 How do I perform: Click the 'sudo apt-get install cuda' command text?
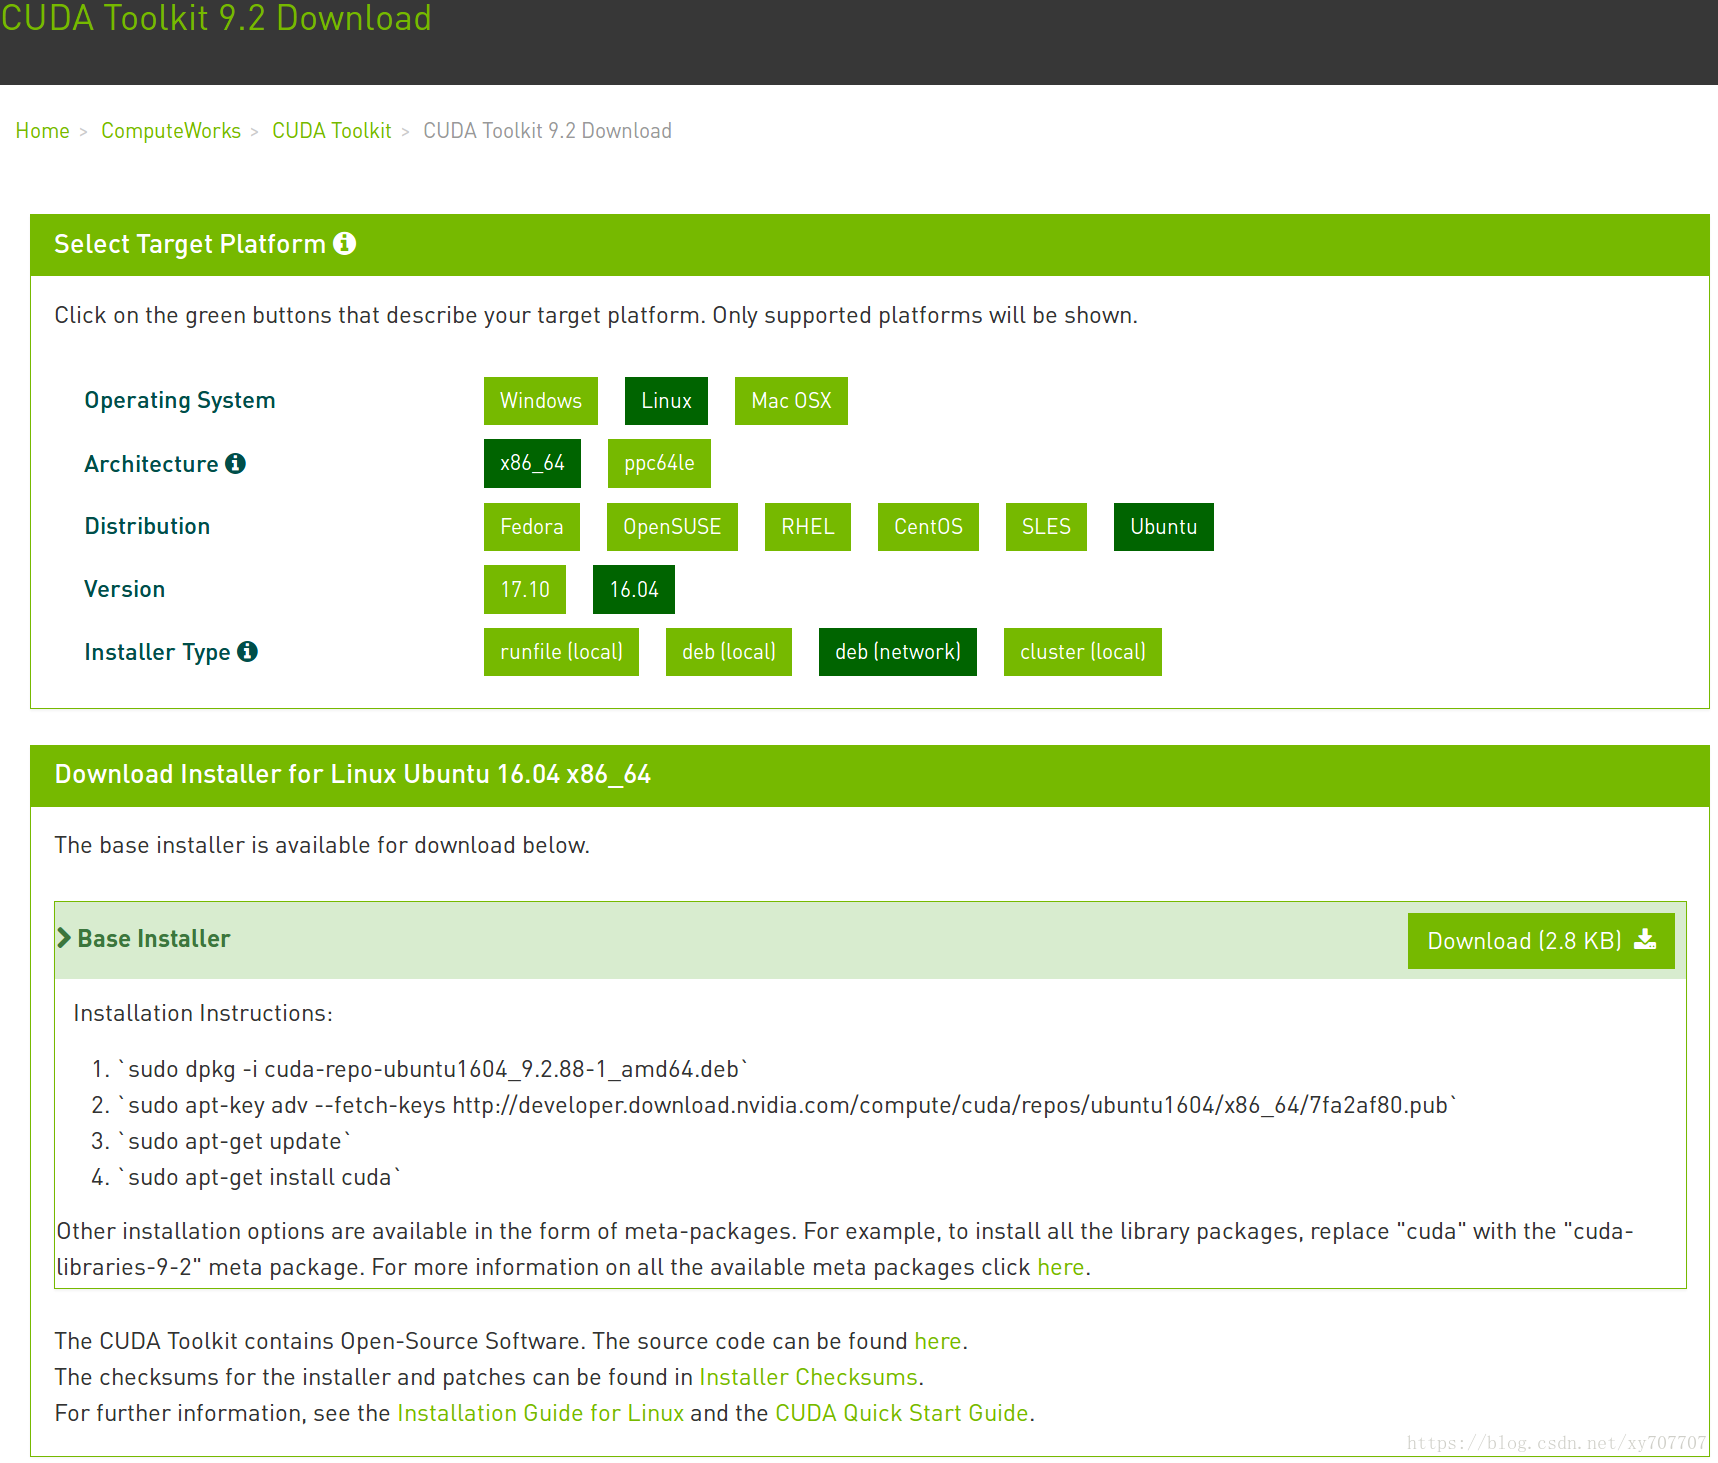point(260,1177)
